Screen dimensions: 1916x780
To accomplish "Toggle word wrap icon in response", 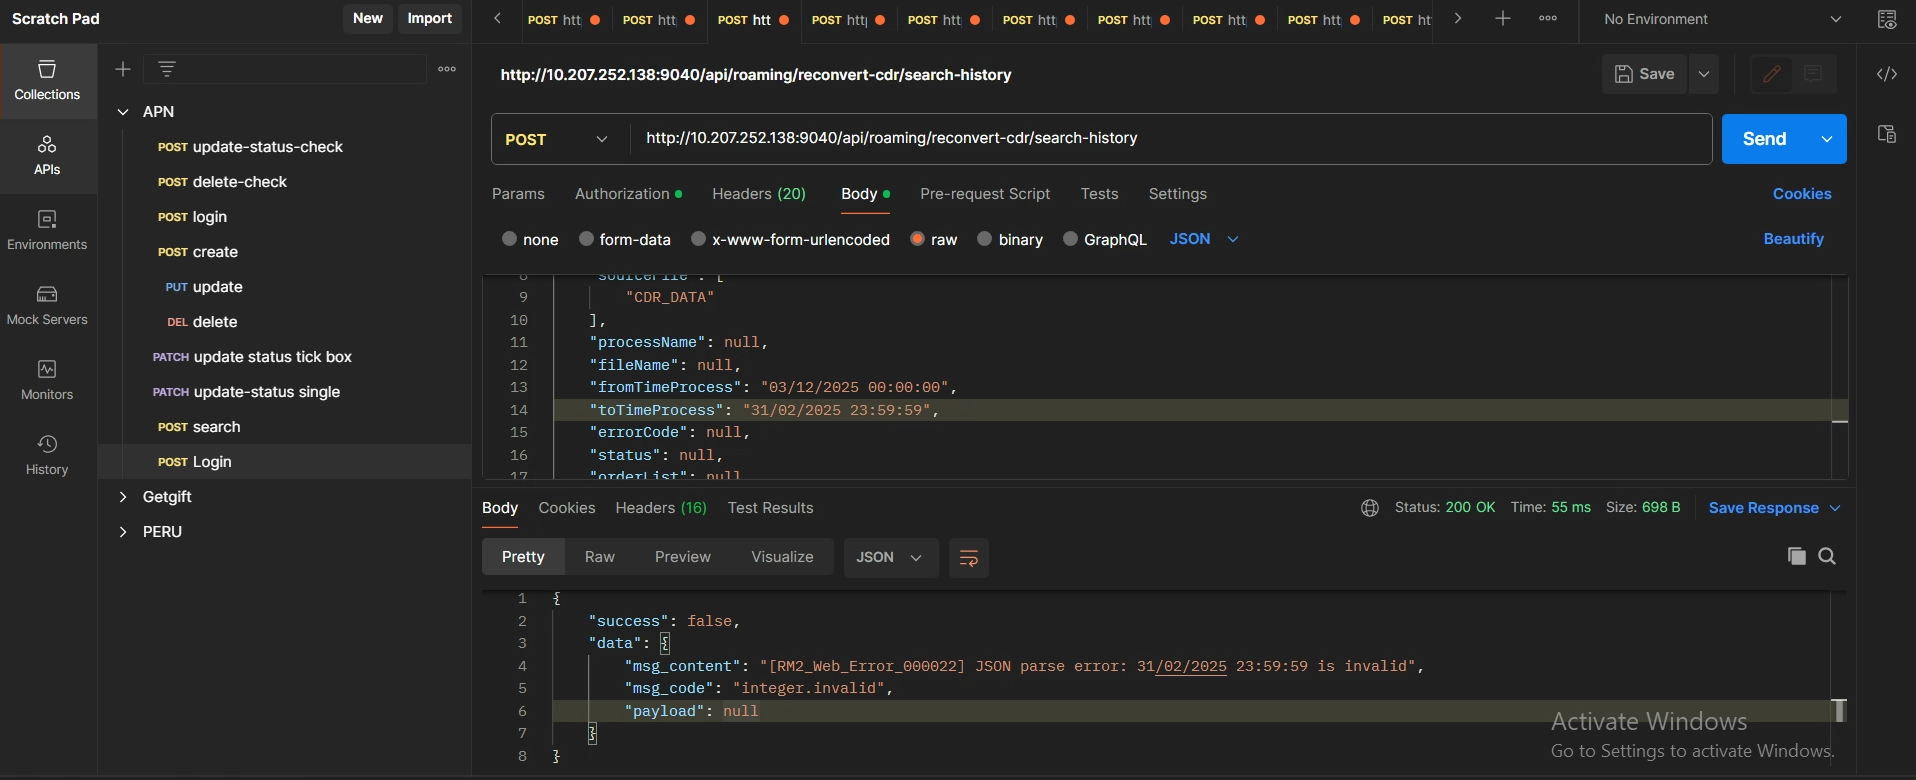I will coord(968,558).
